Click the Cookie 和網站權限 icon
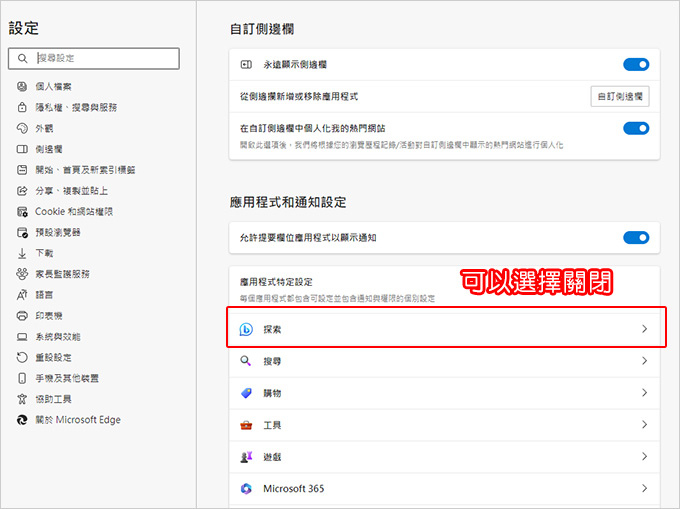Screen dimensions: 680x509 click(22, 212)
